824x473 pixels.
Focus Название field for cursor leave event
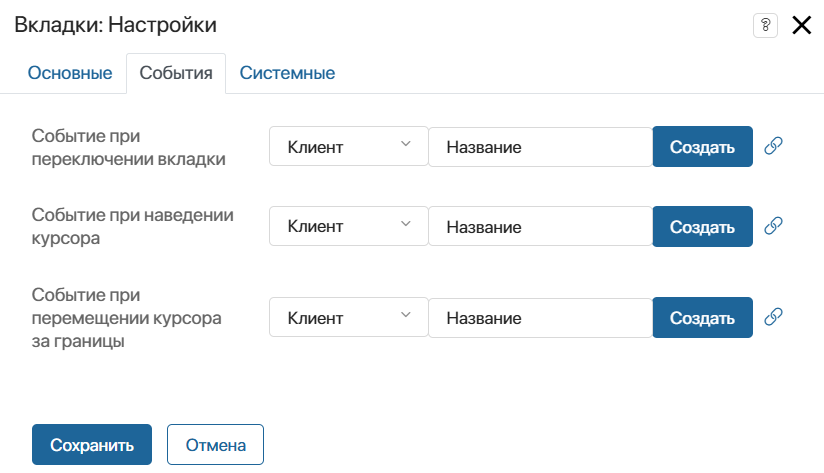[540, 318]
